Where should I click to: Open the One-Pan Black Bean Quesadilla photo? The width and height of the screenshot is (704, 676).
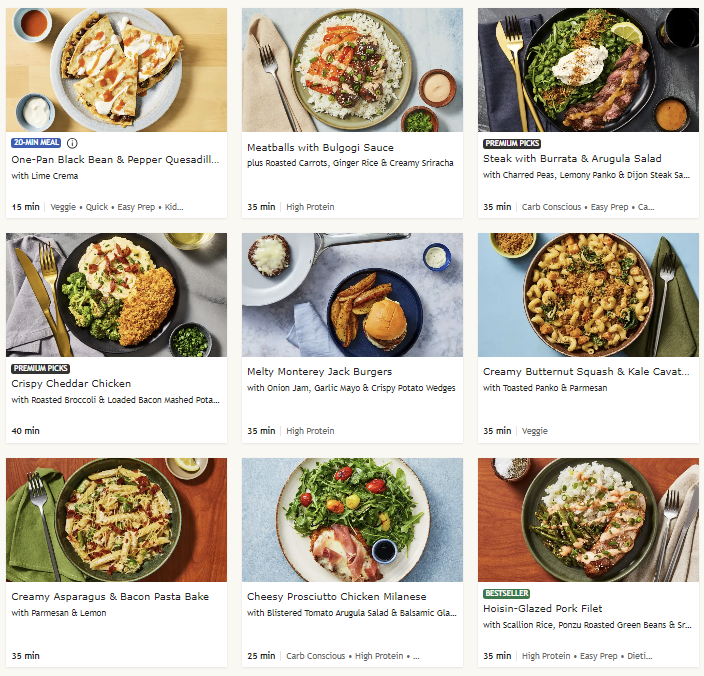coord(116,70)
